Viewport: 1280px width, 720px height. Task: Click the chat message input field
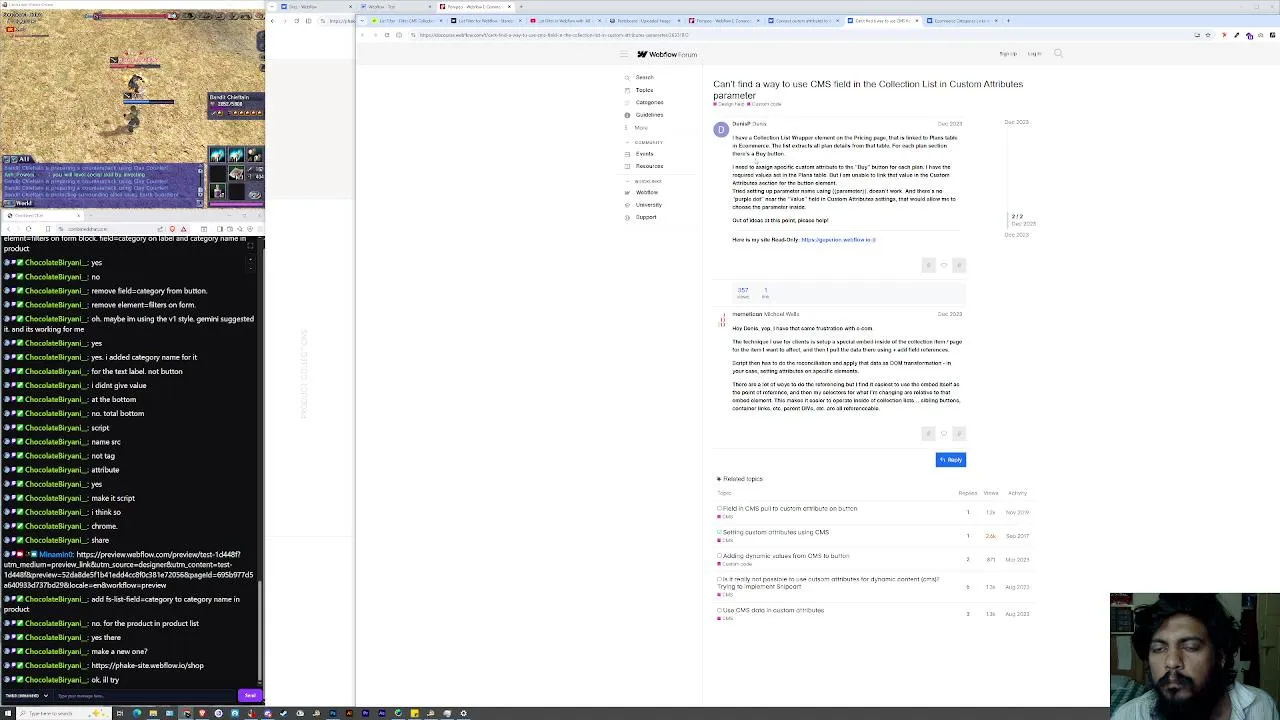[x=144, y=696]
